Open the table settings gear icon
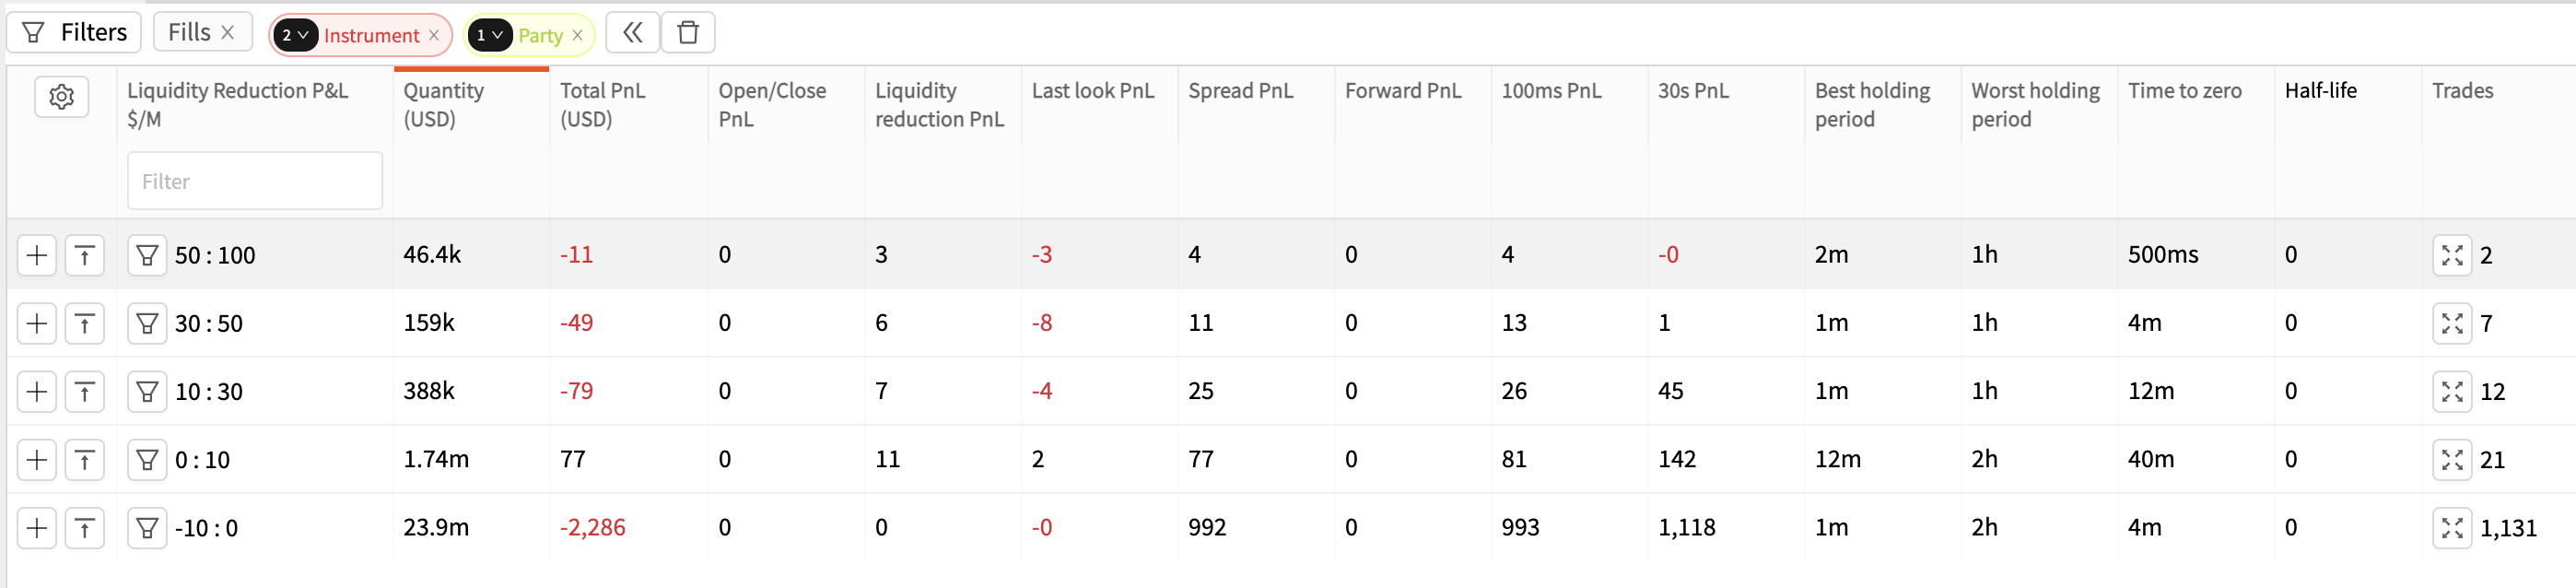 [x=62, y=97]
